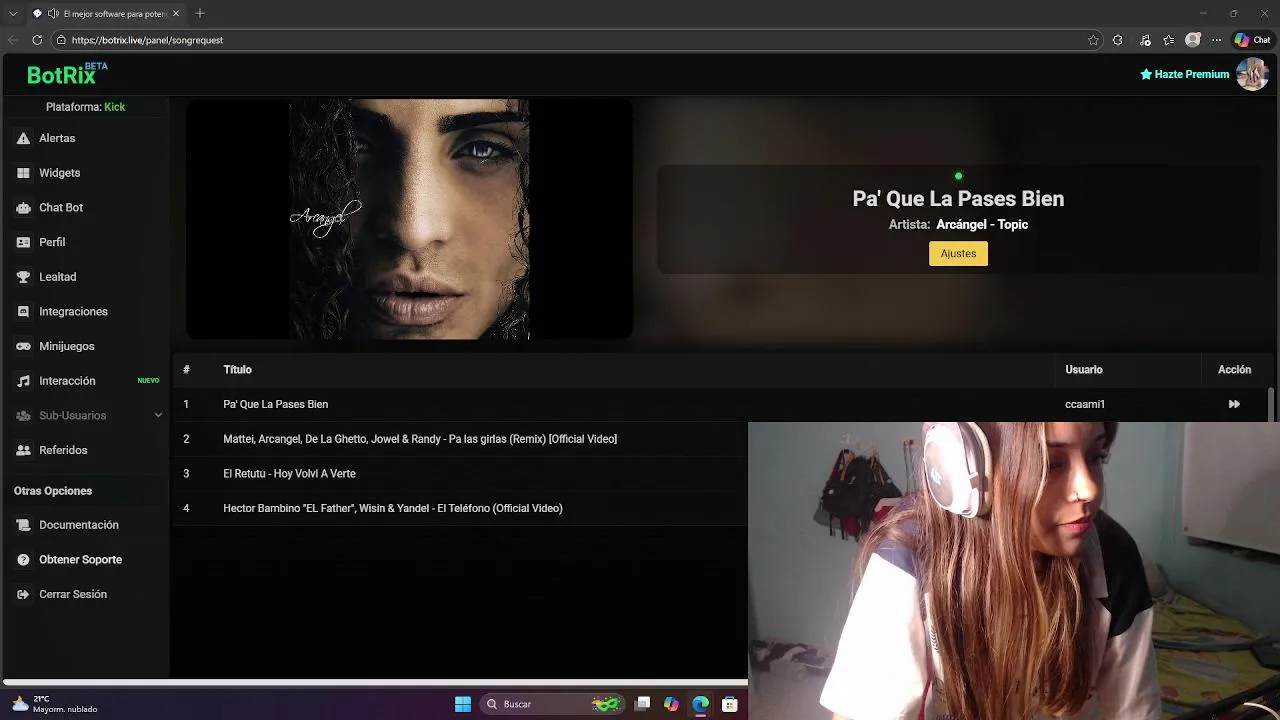Reload the page with the refresh icon
The width and height of the screenshot is (1280, 720).
[37, 40]
